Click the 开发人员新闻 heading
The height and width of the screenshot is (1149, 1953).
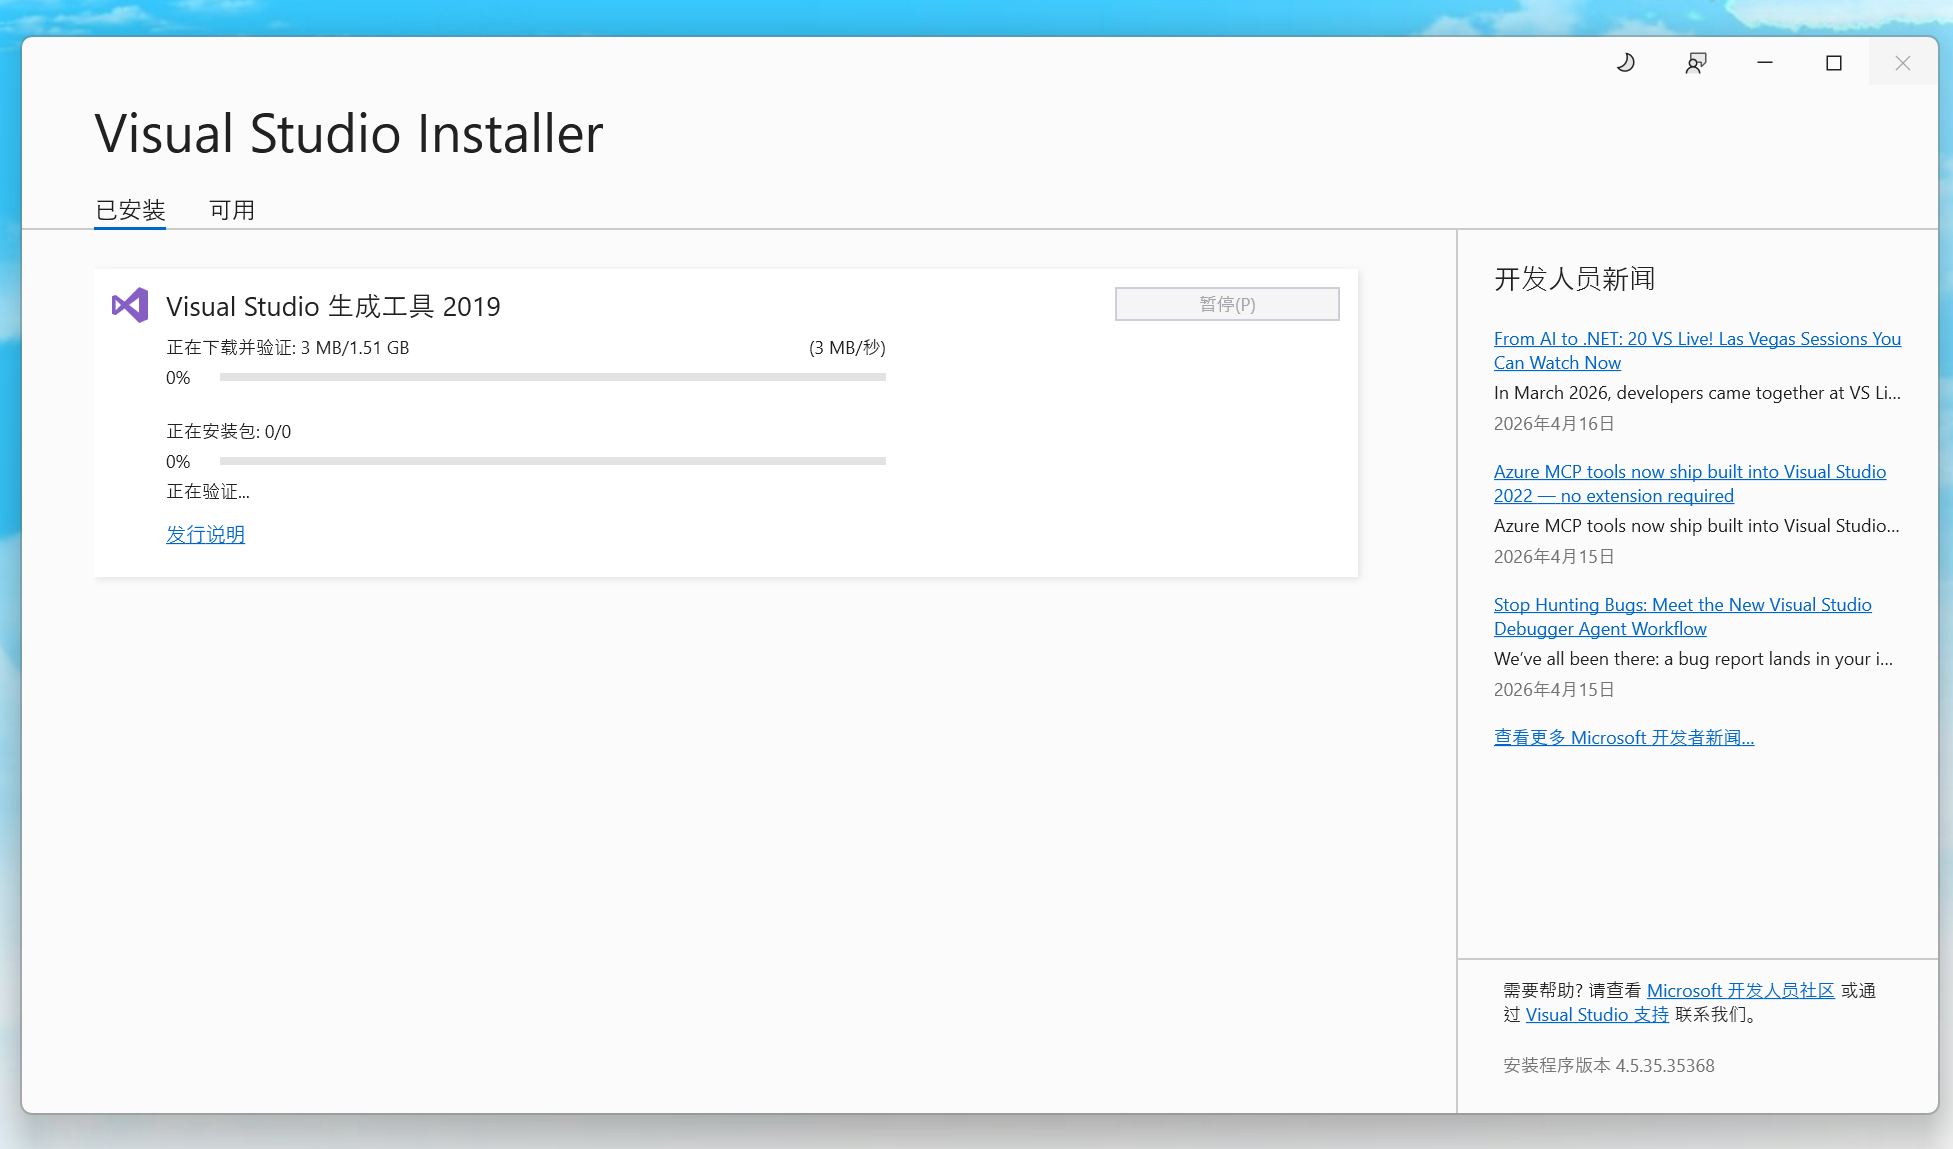click(x=1575, y=278)
